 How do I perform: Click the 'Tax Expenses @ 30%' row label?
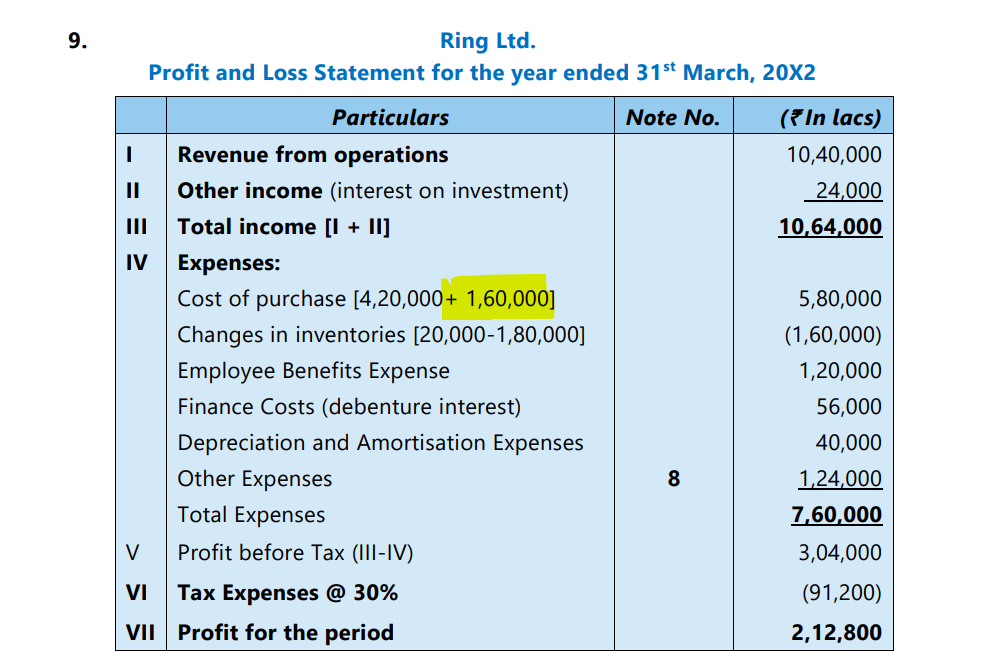point(287,593)
